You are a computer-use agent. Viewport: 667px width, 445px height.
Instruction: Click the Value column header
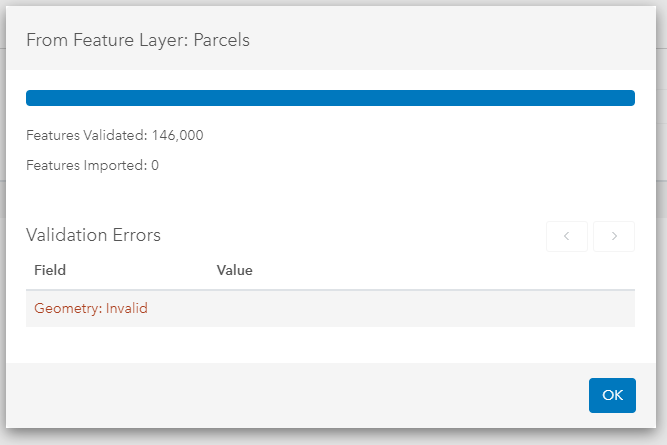click(235, 270)
